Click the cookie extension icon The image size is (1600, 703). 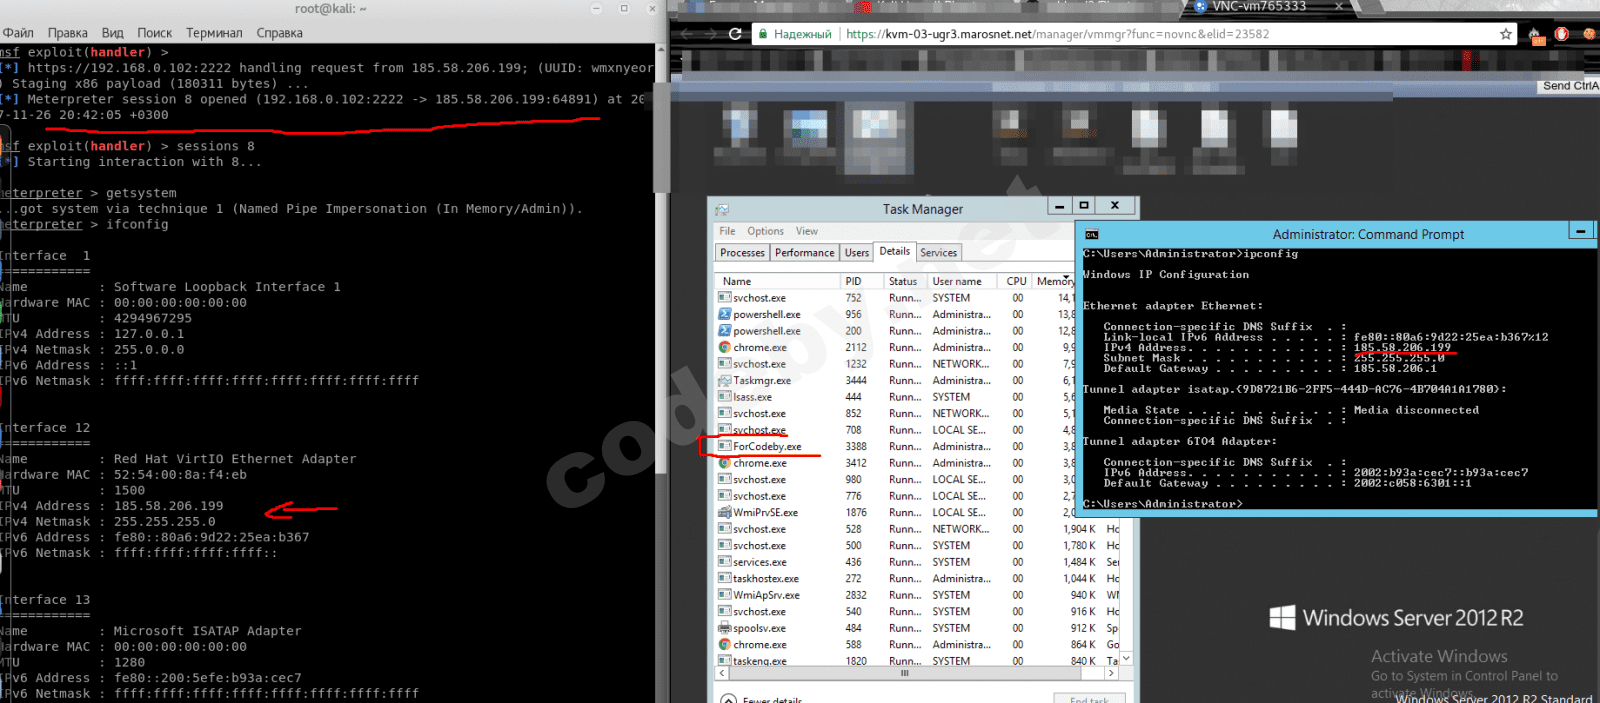pos(1589,34)
